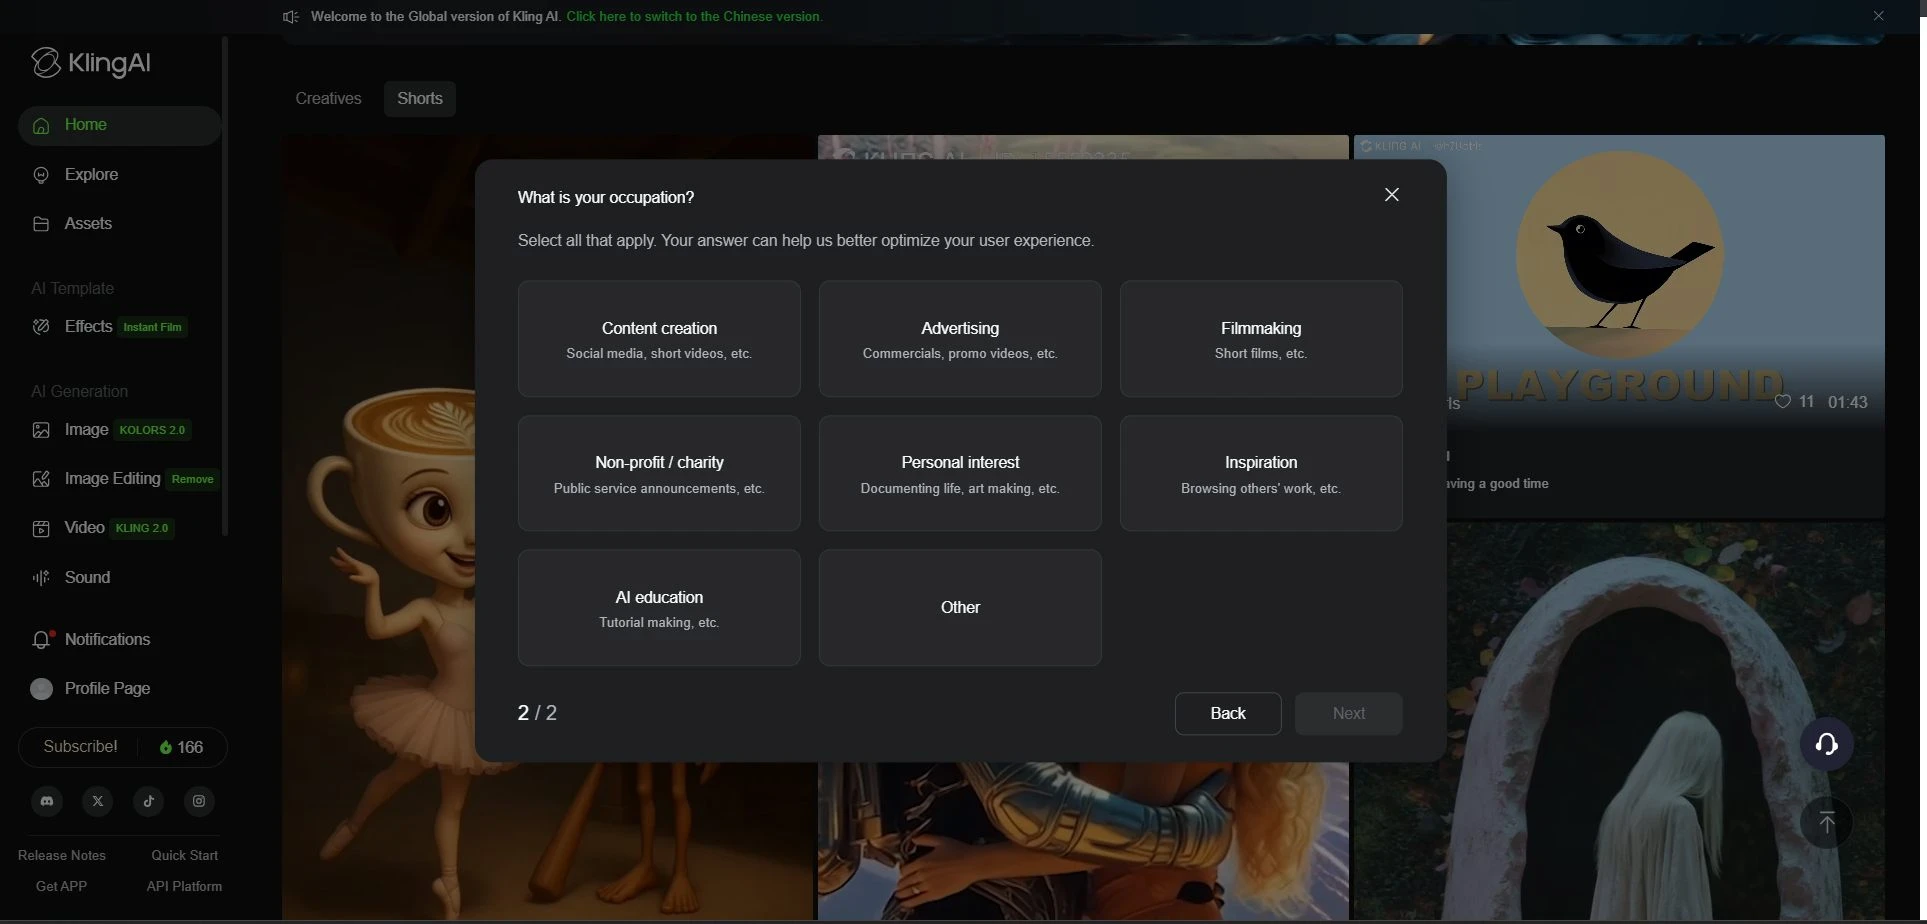Viewport: 1927px width, 924px height.
Task: Click the 166 credits flame counter
Action: [181, 748]
